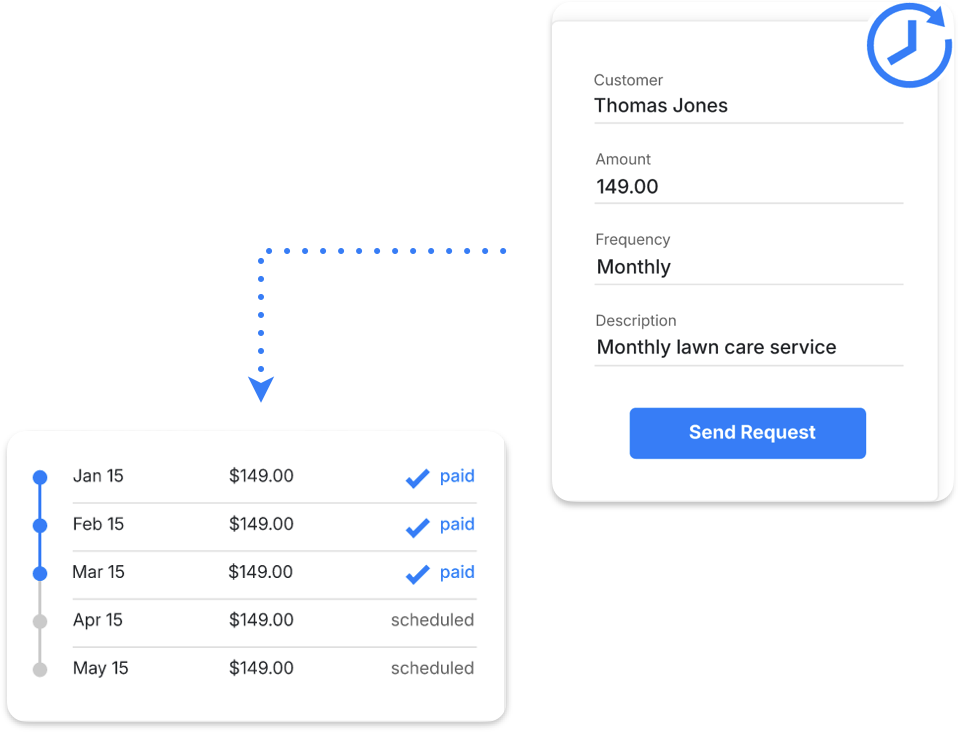
Task: Select the Feb 15 timeline dot
Action: [40, 525]
